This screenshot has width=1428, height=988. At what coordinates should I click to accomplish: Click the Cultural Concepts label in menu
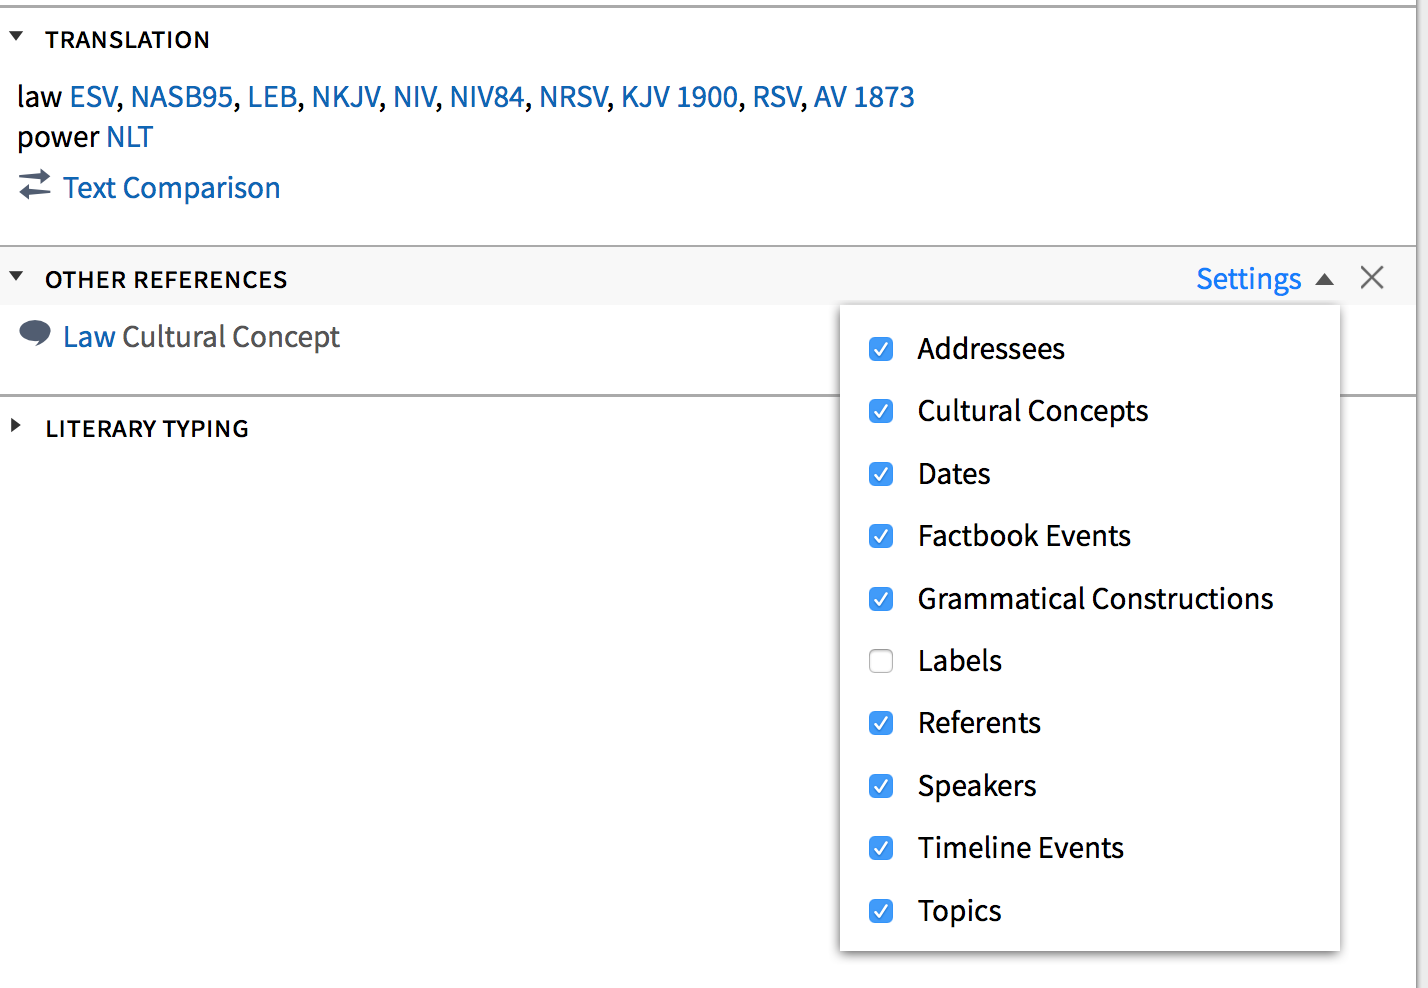coord(1033,411)
